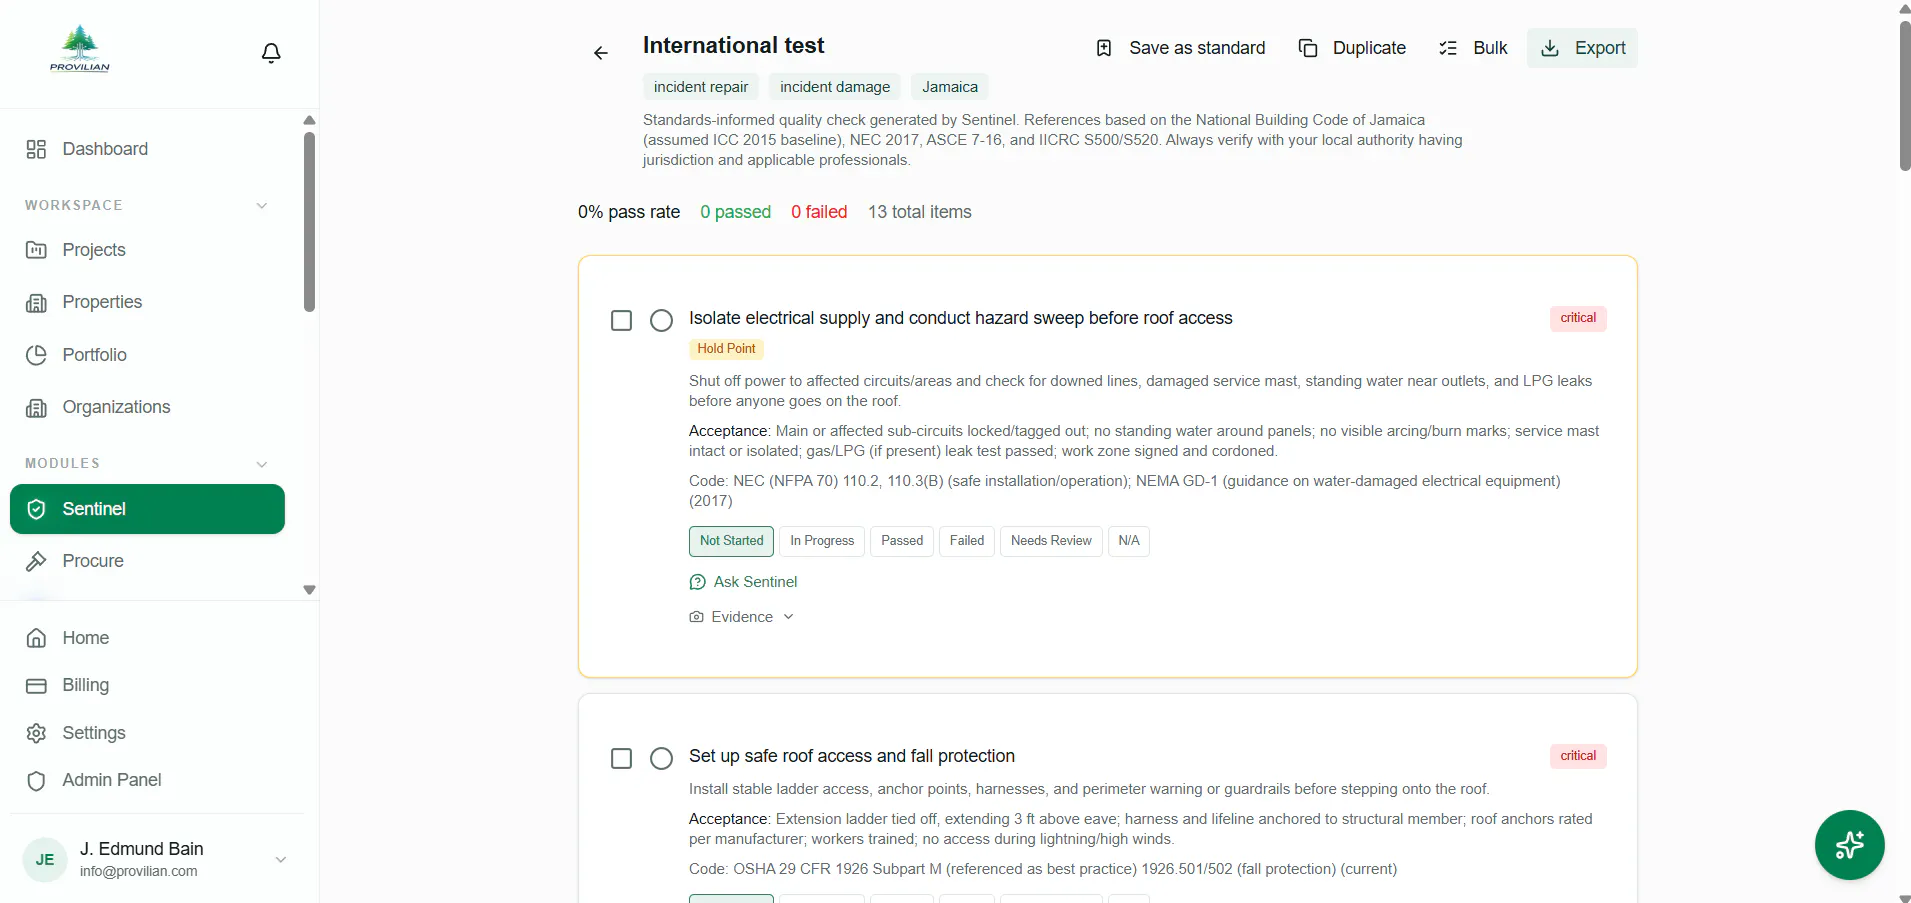Click the incident repair tag
Screen dimensions: 1911x903
point(701,87)
